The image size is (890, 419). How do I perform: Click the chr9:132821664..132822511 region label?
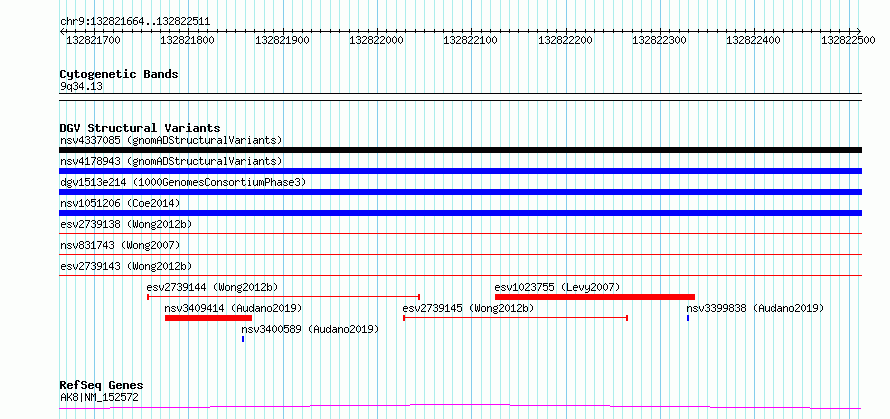135,22
